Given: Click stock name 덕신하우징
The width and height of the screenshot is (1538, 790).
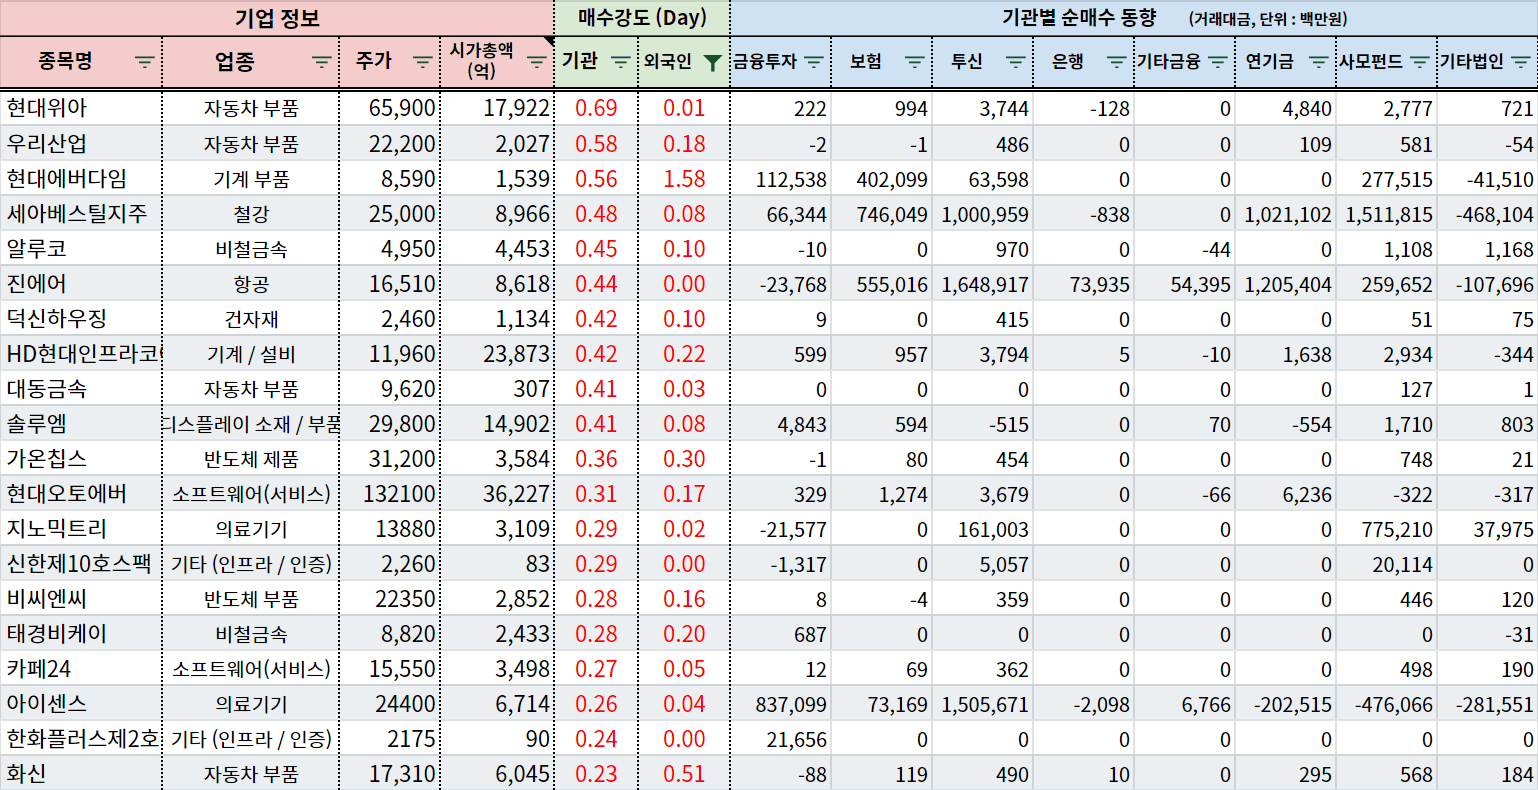Looking at the screenshot, I should click(57, 318).
